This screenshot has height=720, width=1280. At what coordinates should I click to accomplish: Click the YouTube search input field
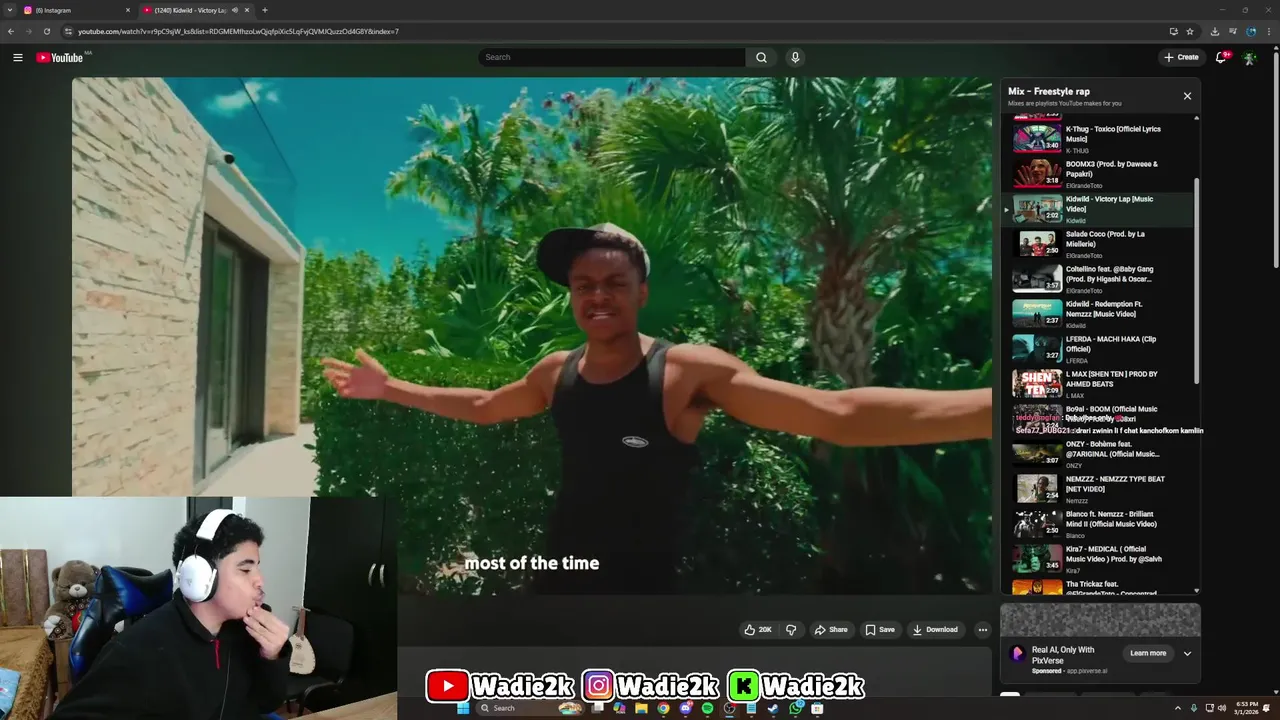(x=611, y=57)
